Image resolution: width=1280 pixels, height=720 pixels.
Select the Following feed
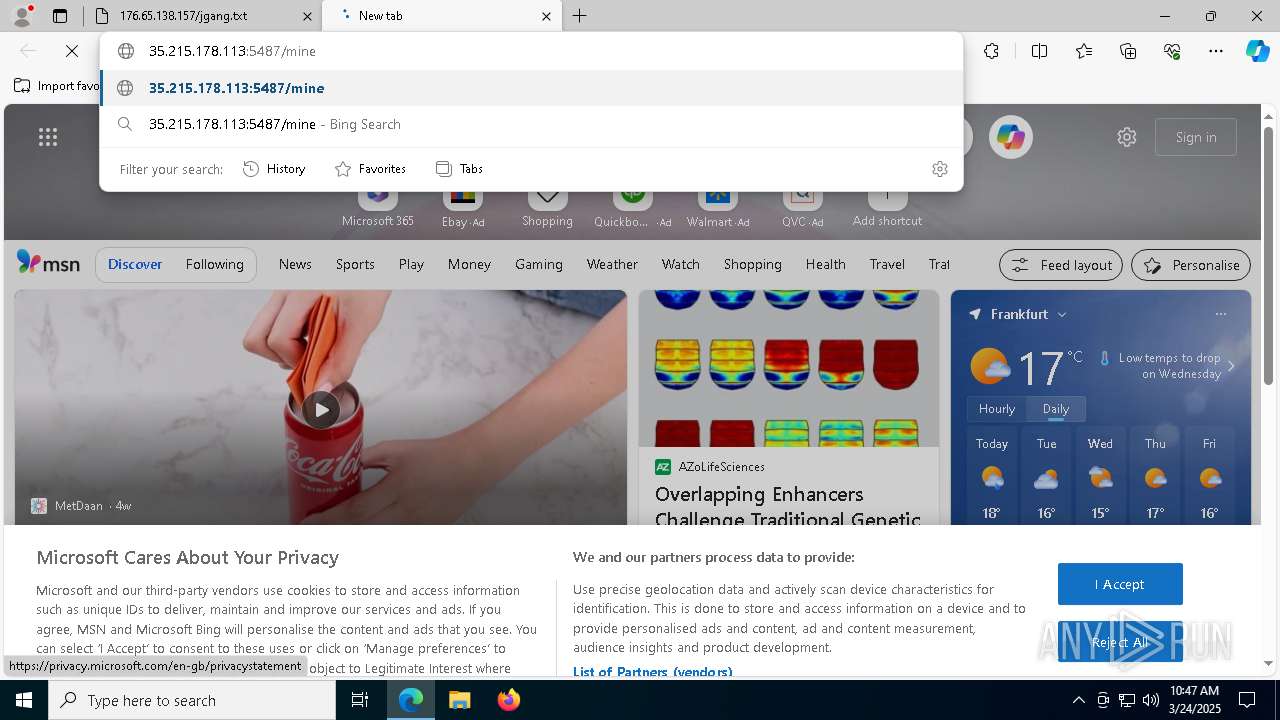214,264
